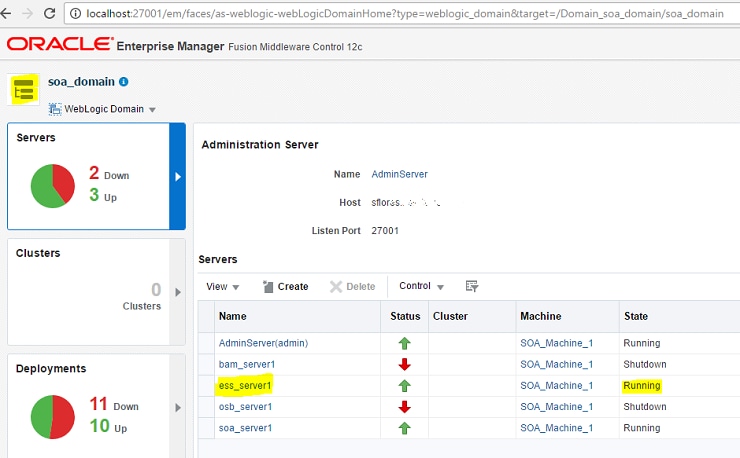
Task: Click the Deployments pie chart
Action: 52,417
